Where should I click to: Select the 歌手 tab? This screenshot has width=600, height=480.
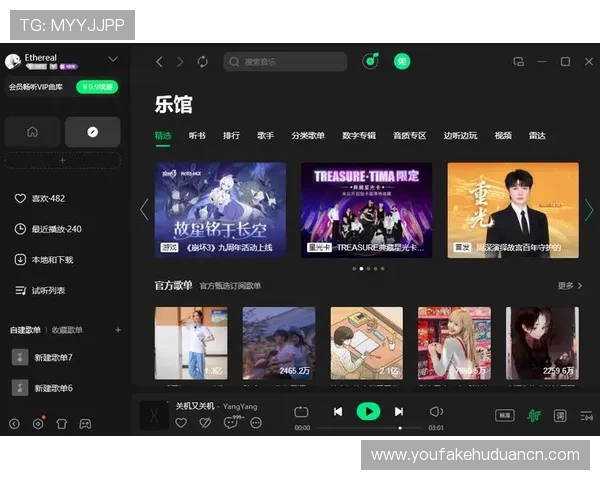pos(266,136)
